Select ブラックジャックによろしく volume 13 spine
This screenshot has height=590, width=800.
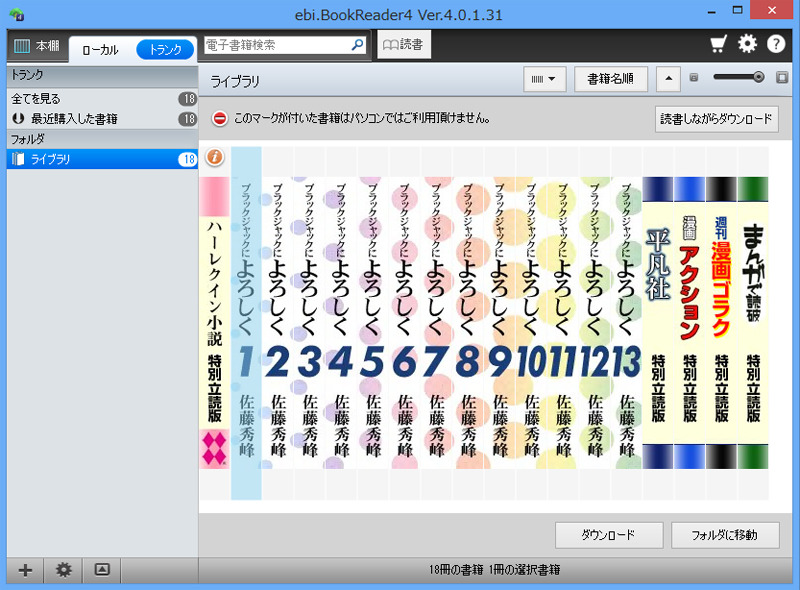[x=626, y=323]
